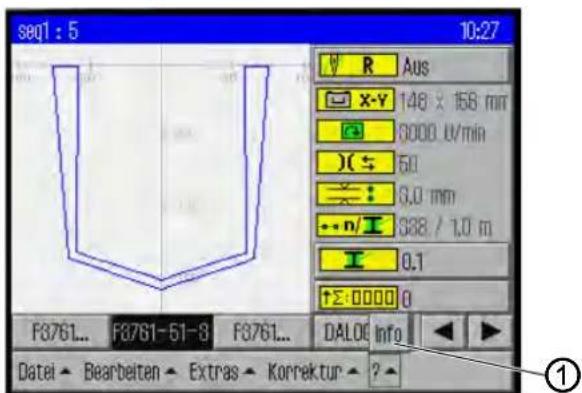Open the ? help menu
The image size is (582, 393).
click(x=385, y=371)
